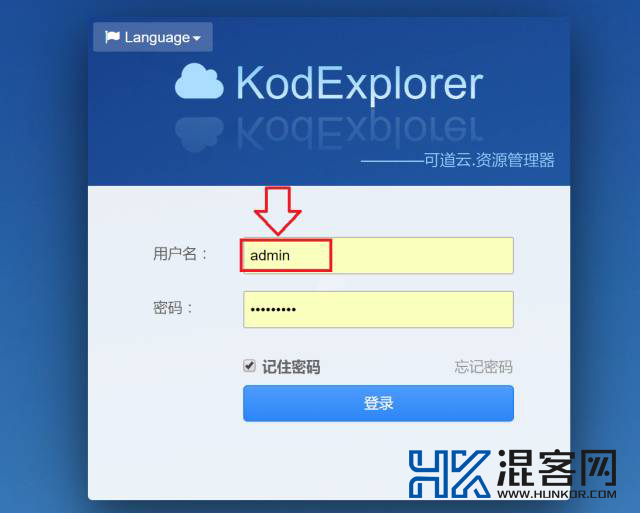Focus the username field containing admin
Viewport: 640px width, 513px height.
[x=378, y=255]
